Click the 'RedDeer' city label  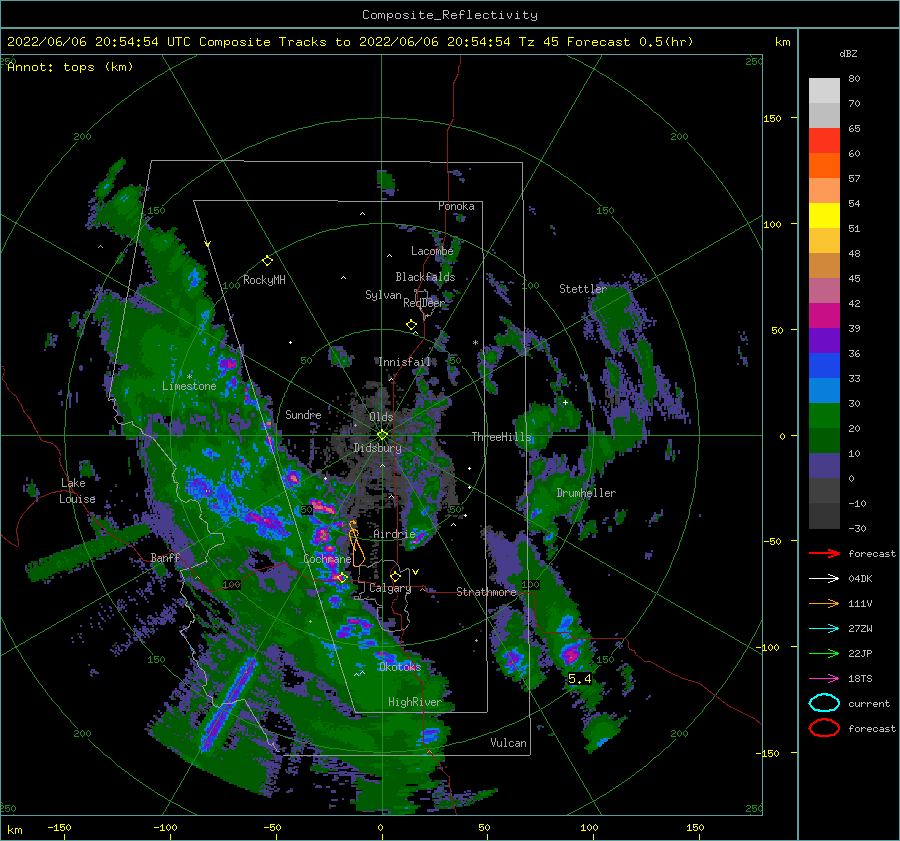(424, 303)
